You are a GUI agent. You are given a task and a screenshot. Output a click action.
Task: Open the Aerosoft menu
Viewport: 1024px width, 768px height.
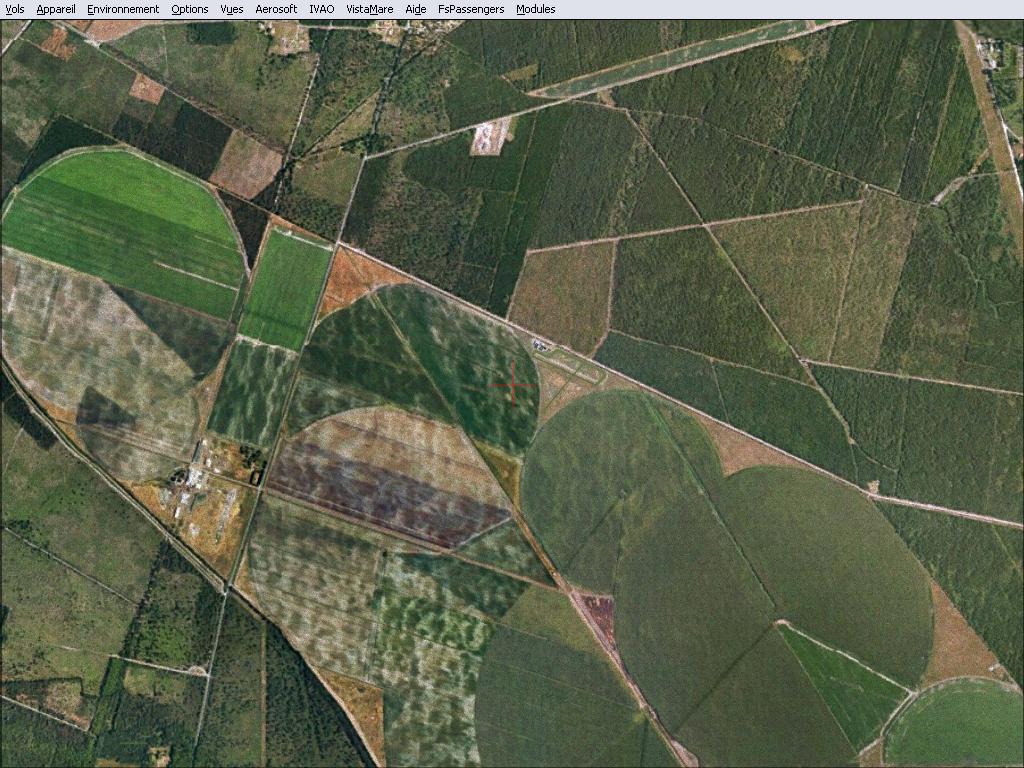coord(276,9)
